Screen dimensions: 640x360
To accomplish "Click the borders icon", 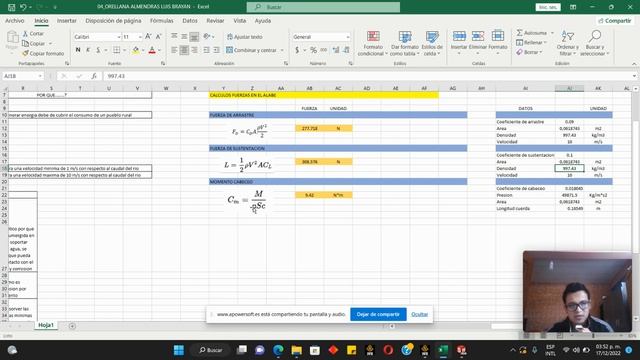I will pyautogui.click(x=116, y=50).
